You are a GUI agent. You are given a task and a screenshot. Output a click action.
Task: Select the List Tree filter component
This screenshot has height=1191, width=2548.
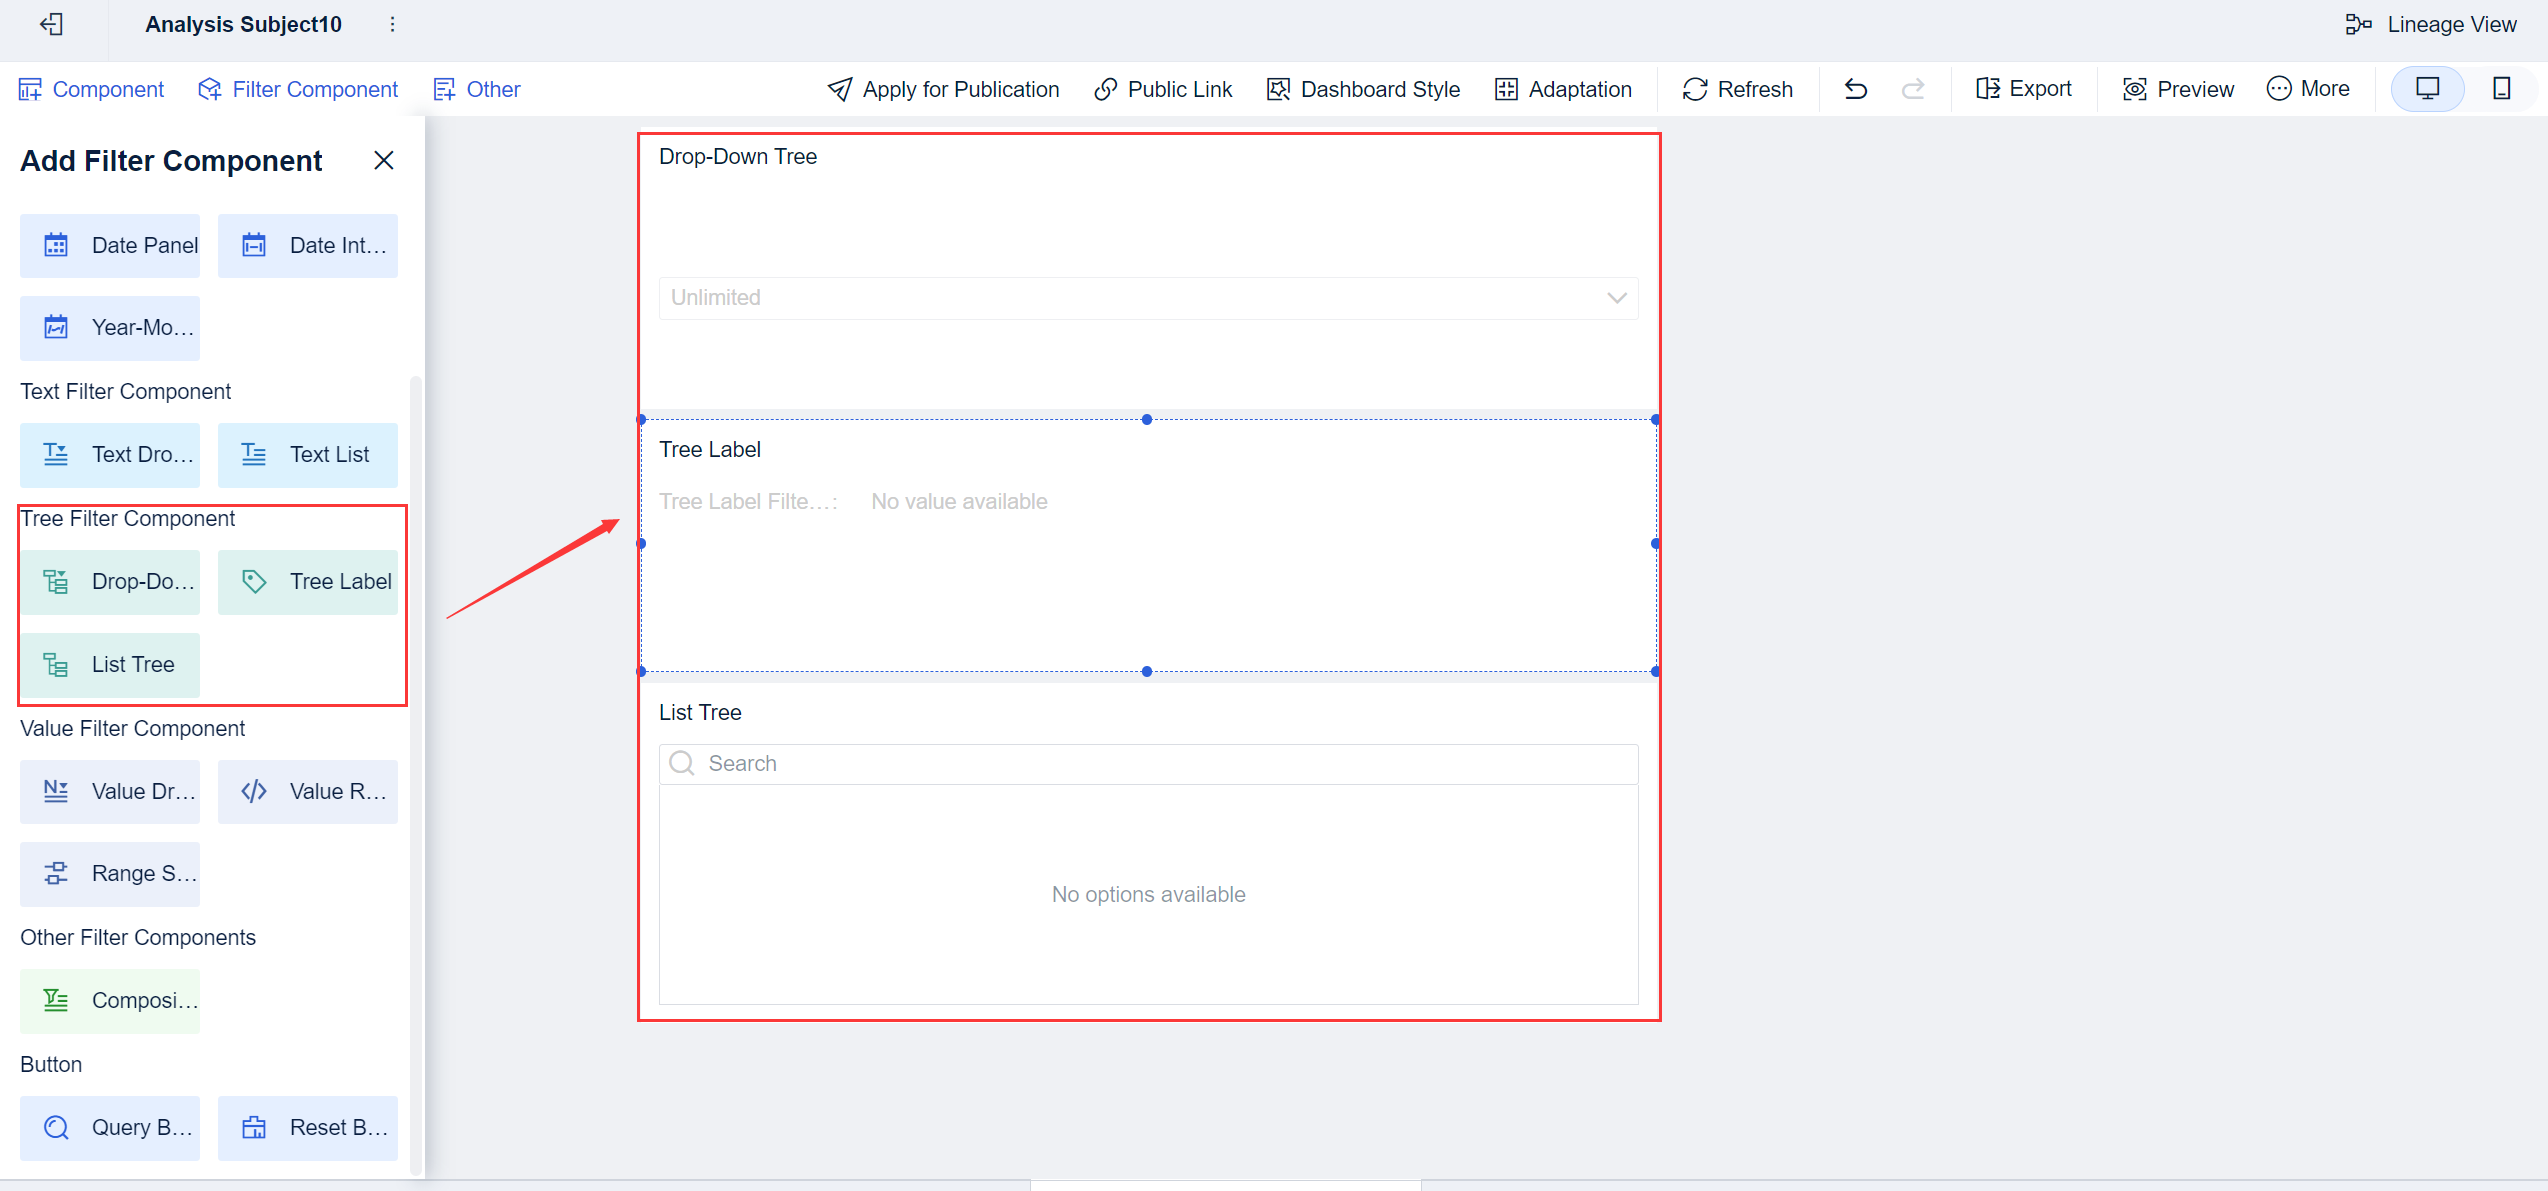[x=110, y=664]
